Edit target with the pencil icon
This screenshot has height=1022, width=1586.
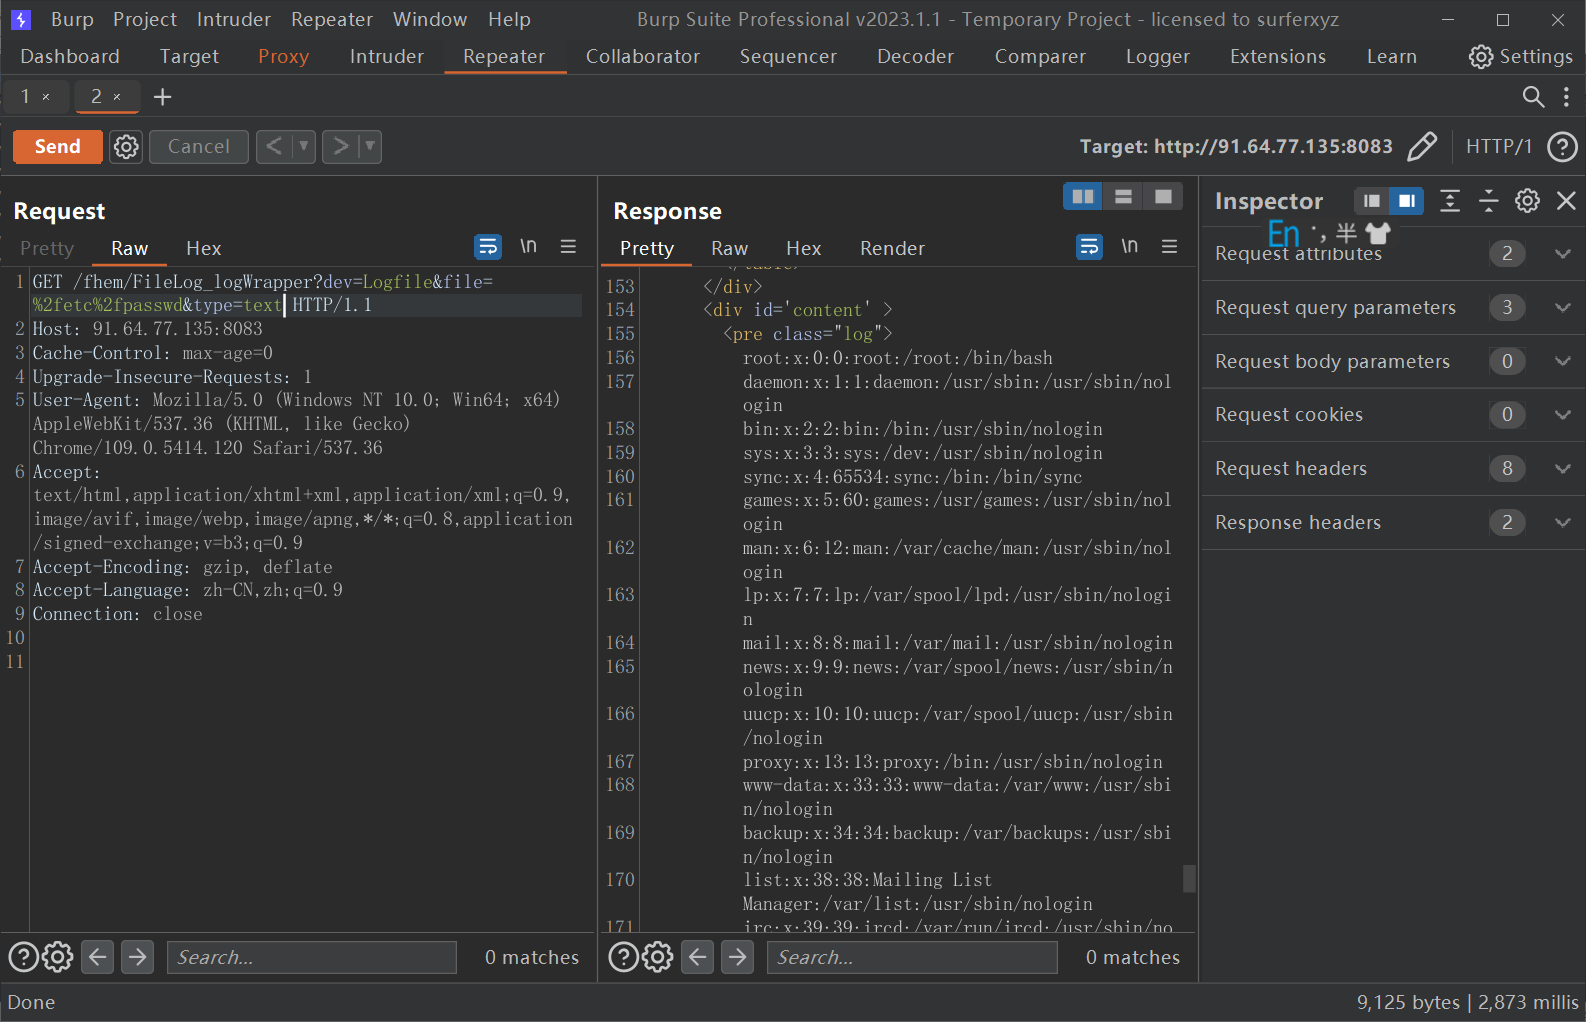click(1422, 147)
